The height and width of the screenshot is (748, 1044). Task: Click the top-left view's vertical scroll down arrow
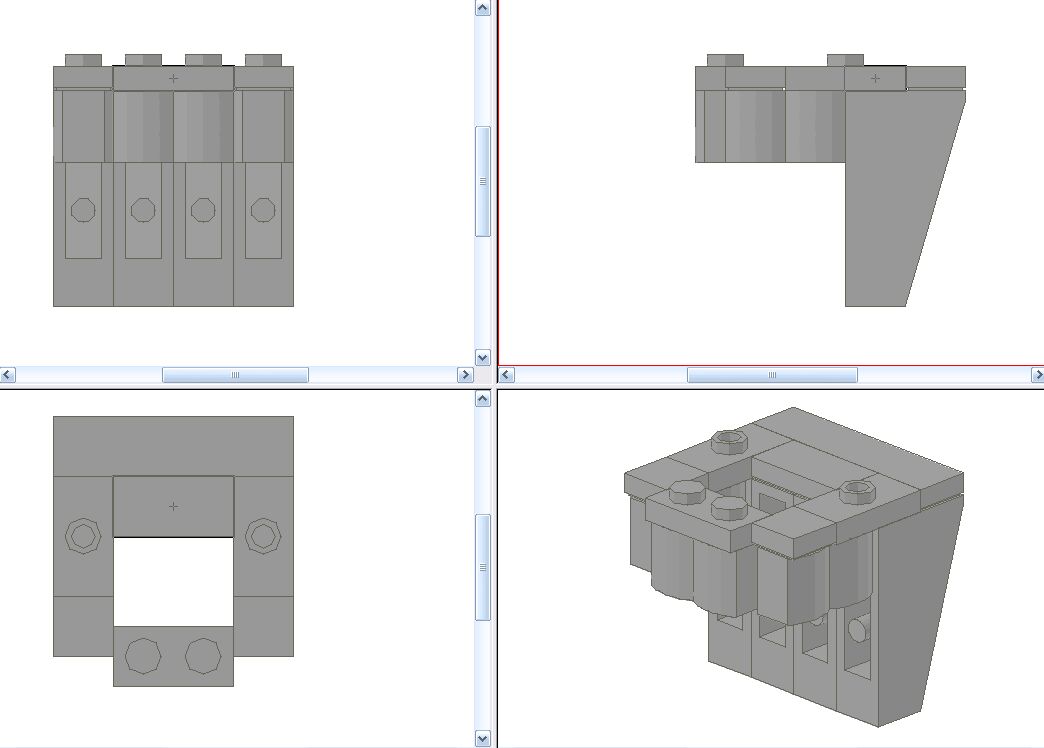pos(483,357)
